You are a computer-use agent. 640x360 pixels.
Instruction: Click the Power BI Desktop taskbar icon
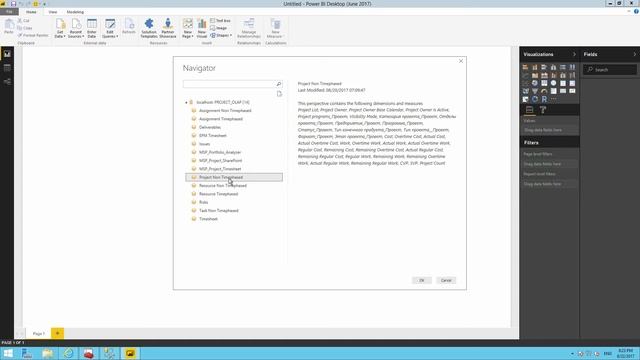[130, 353]
